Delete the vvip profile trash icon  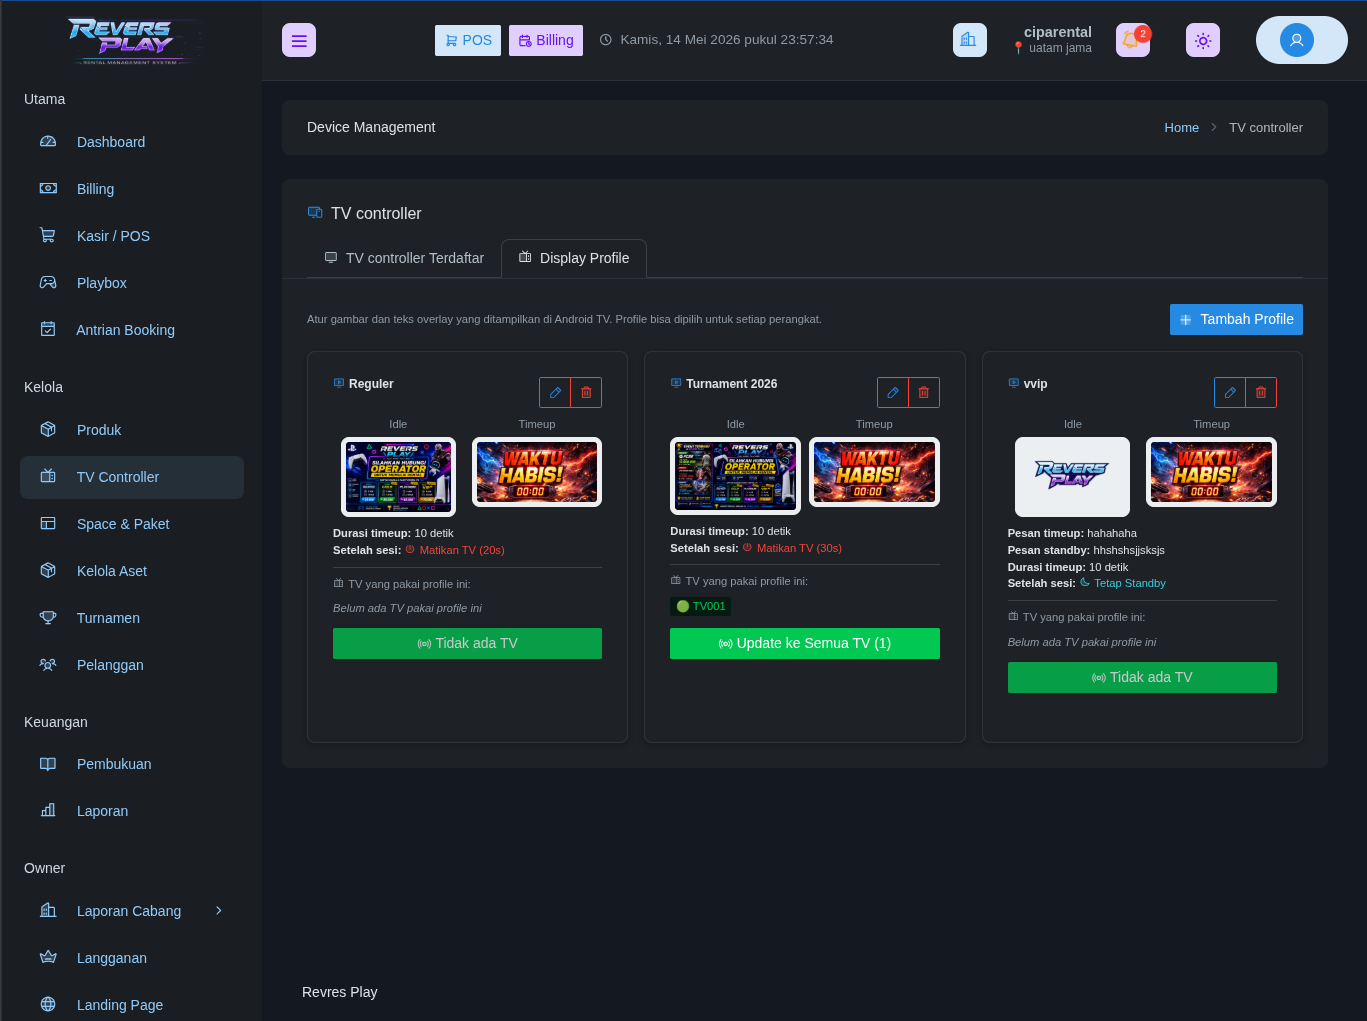(x=1261, y=392)
